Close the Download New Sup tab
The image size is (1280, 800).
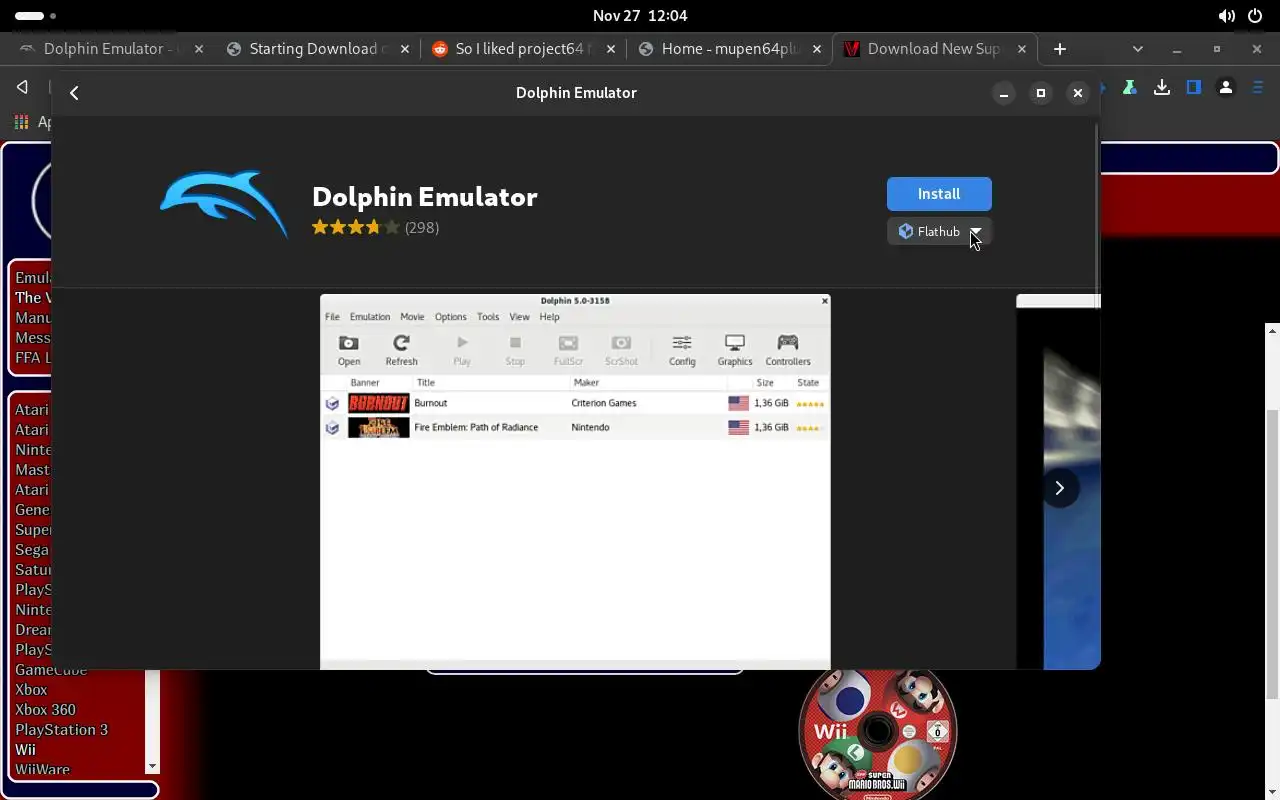pyautogui.click(x=1023, y=49)
